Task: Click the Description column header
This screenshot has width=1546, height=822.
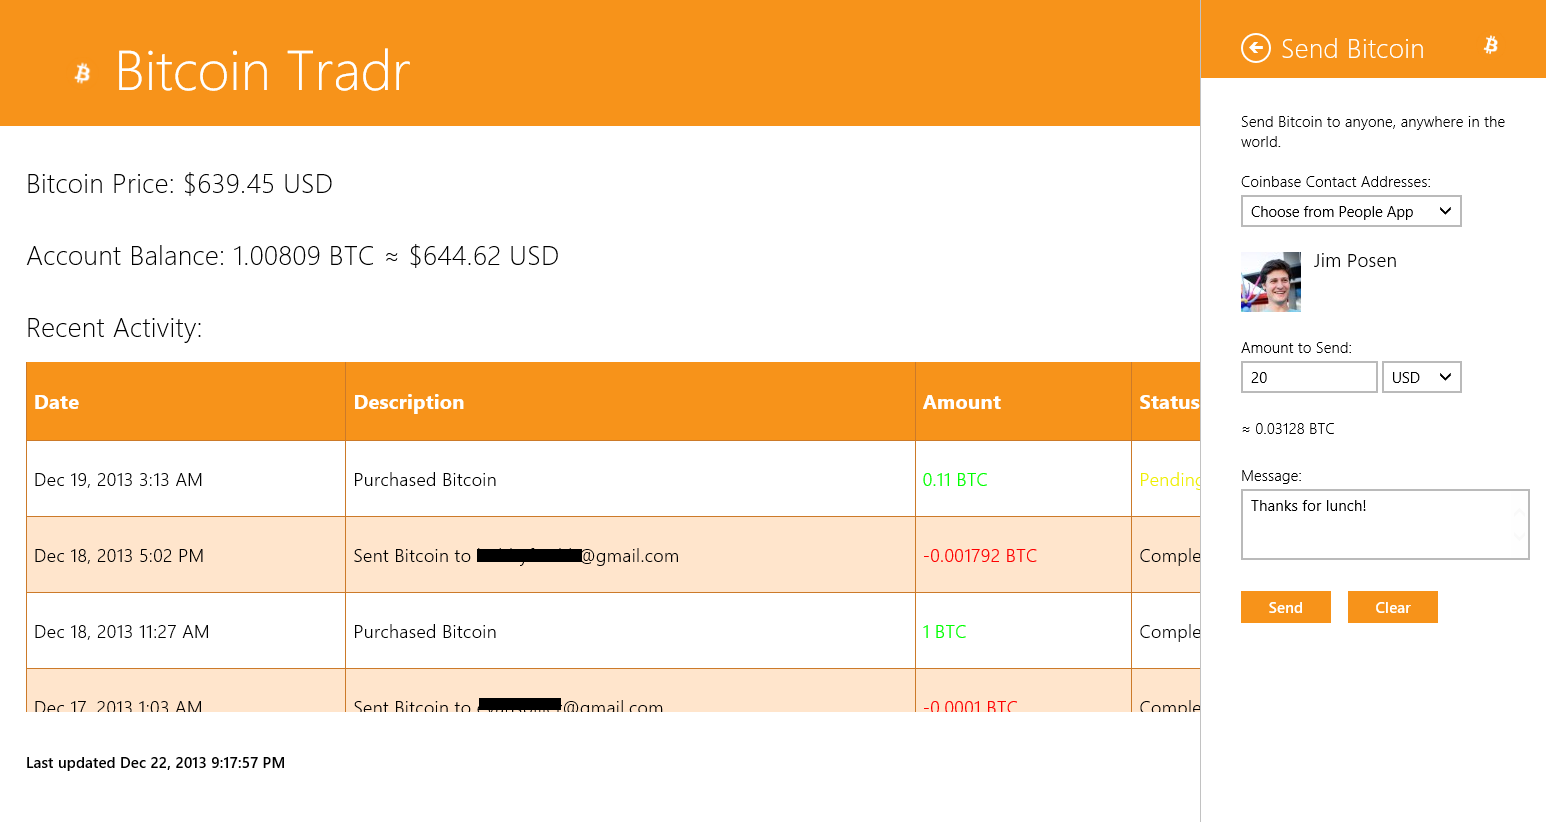Action: pos(409,402)
